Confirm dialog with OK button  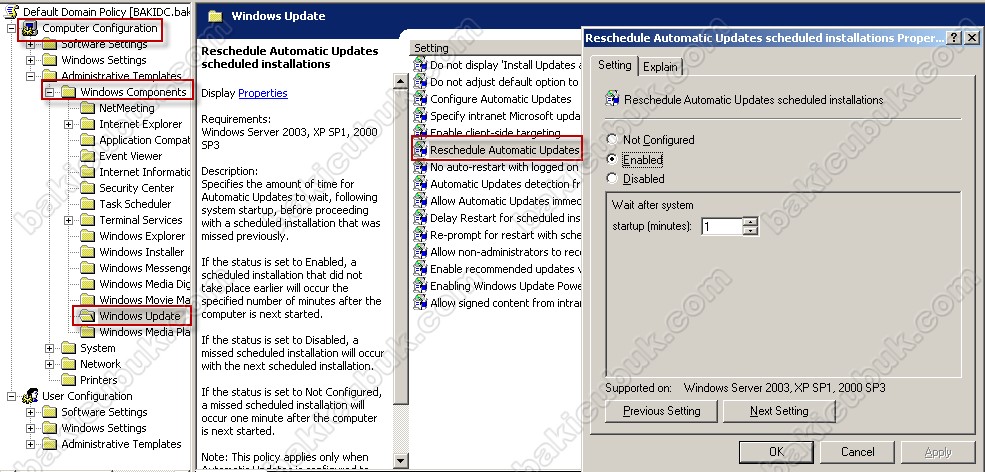pos(776,452)
